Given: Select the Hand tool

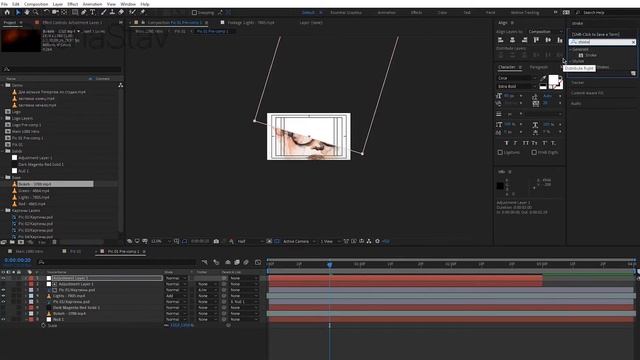Looking at the screenshot, I should 27,12.
